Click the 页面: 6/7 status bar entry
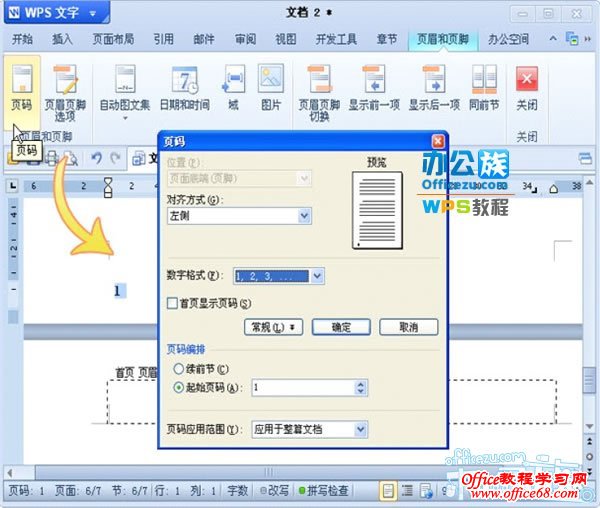 pos(78,490)
